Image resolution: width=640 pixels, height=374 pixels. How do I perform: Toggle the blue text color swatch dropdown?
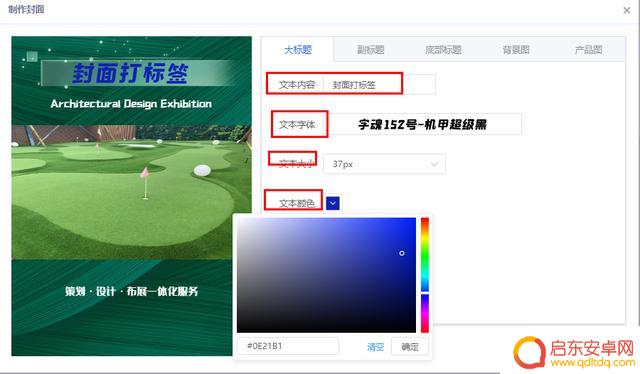pyautogui.click(x=333, y=203)
